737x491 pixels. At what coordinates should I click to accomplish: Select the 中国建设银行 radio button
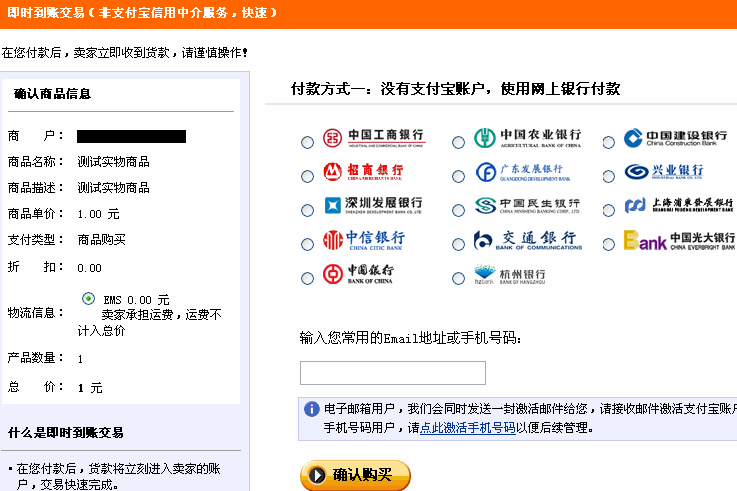[609, 142]
